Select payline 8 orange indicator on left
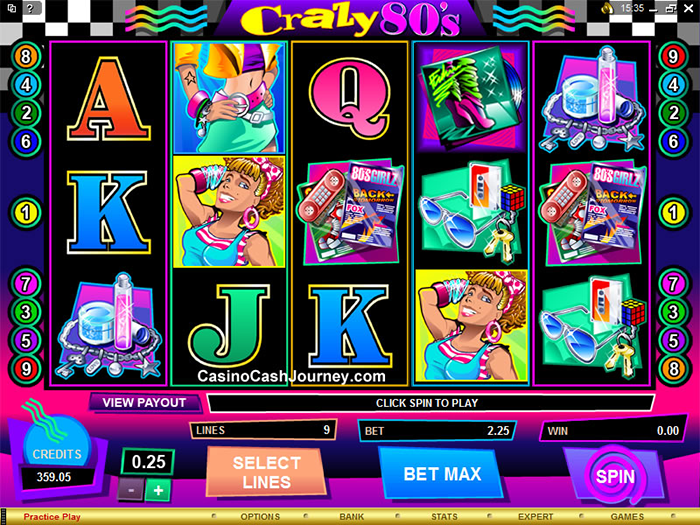Viewport: 700px width, 525px height. click(26, 57)
